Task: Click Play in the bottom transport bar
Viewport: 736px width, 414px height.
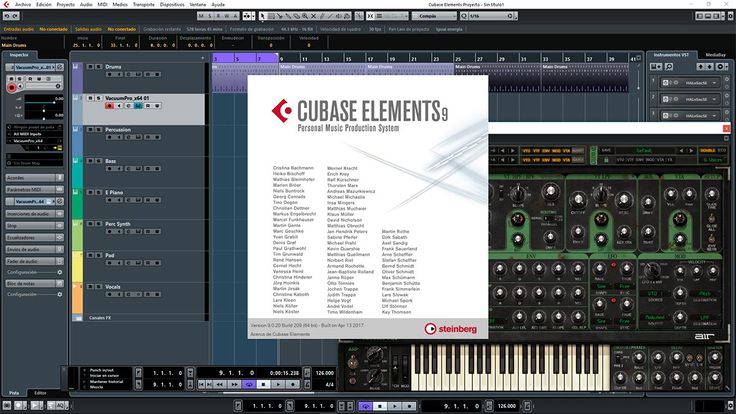Action: coord(395,406)
